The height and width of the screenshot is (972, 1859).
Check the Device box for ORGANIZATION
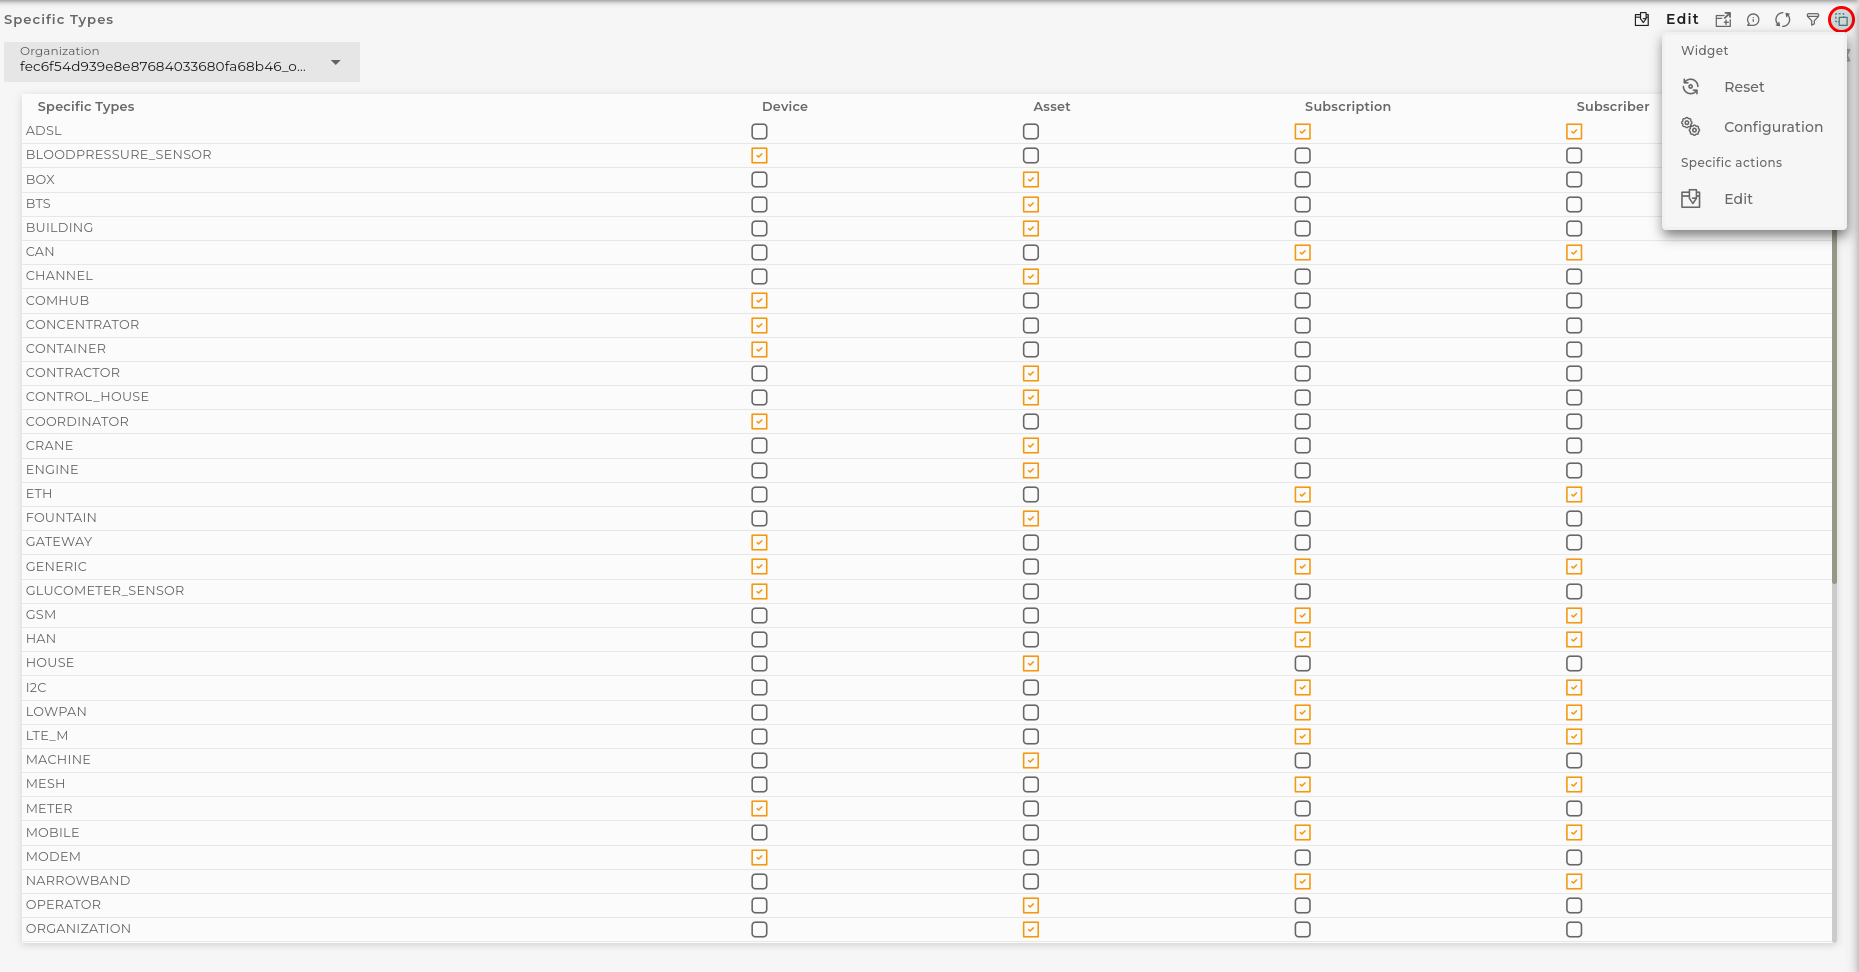[759, 929]
